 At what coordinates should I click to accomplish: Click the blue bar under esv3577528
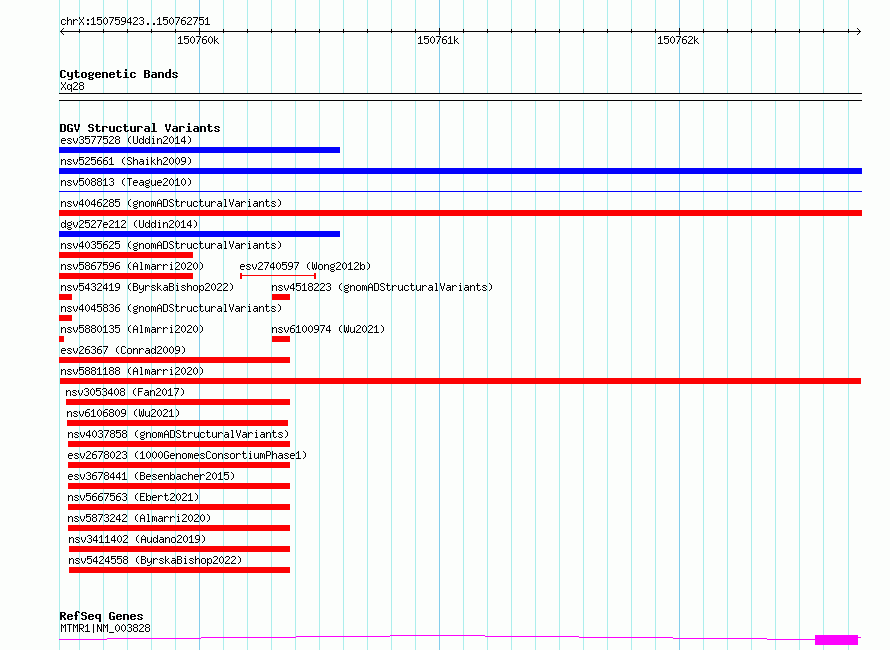point(199,150)
